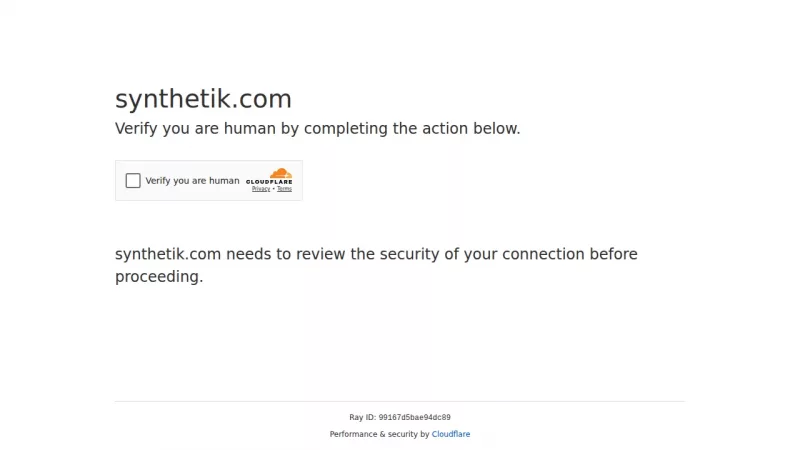Check the Verify you are human checkbox
The image size is (800, 450).
[133, 181]
